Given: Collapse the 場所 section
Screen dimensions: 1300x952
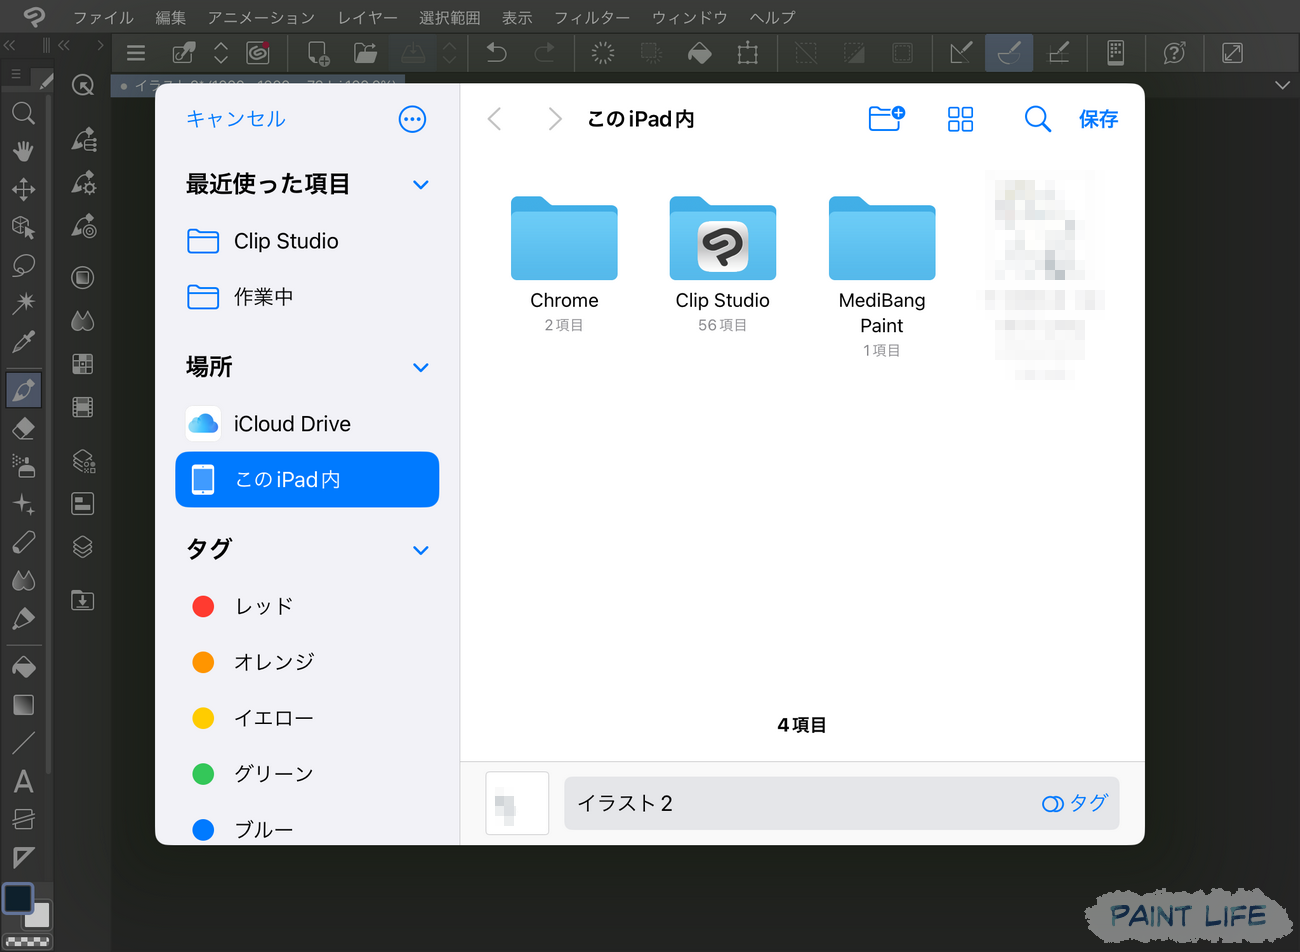Looking at the screenshot, I should click(420, 367).
